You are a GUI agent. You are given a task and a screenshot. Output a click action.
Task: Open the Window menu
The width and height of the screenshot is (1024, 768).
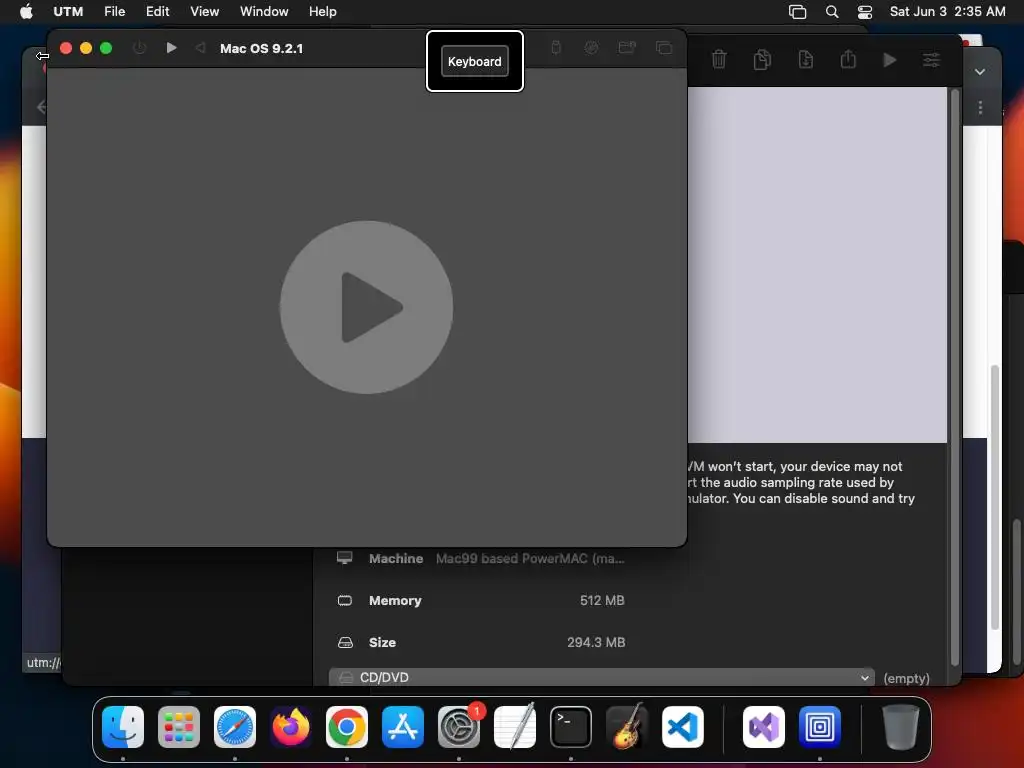click(264, 11)
